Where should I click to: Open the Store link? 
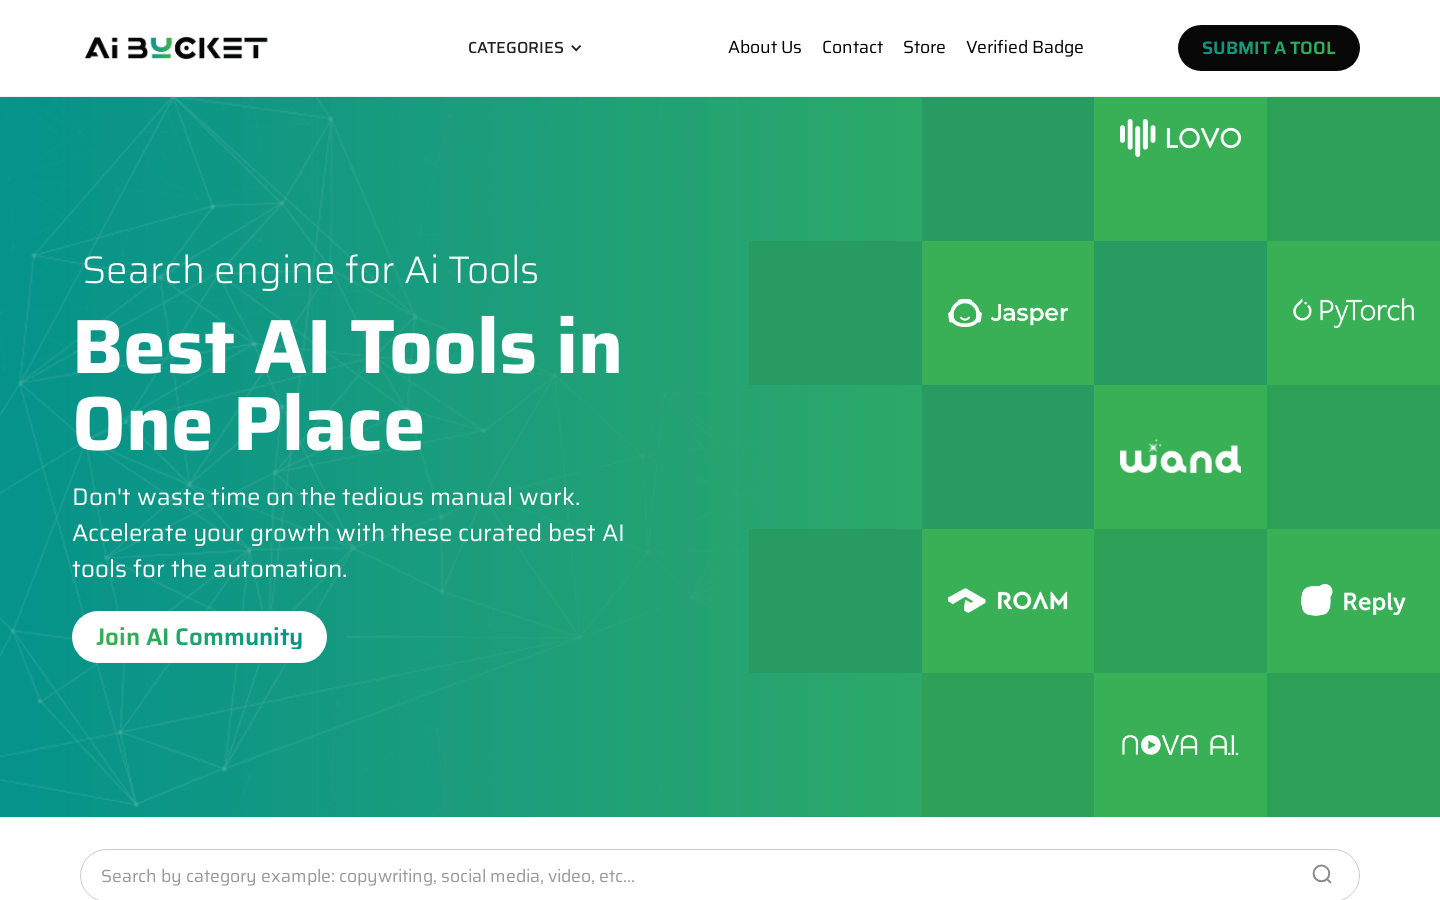pyautogui.click(x=924, y=47)
